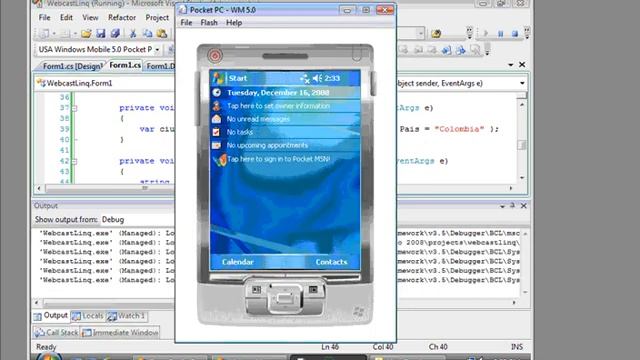This screenshot has height=360, width=640.
Task: Select the Output tab at the bottom
Action: [51, 316]
